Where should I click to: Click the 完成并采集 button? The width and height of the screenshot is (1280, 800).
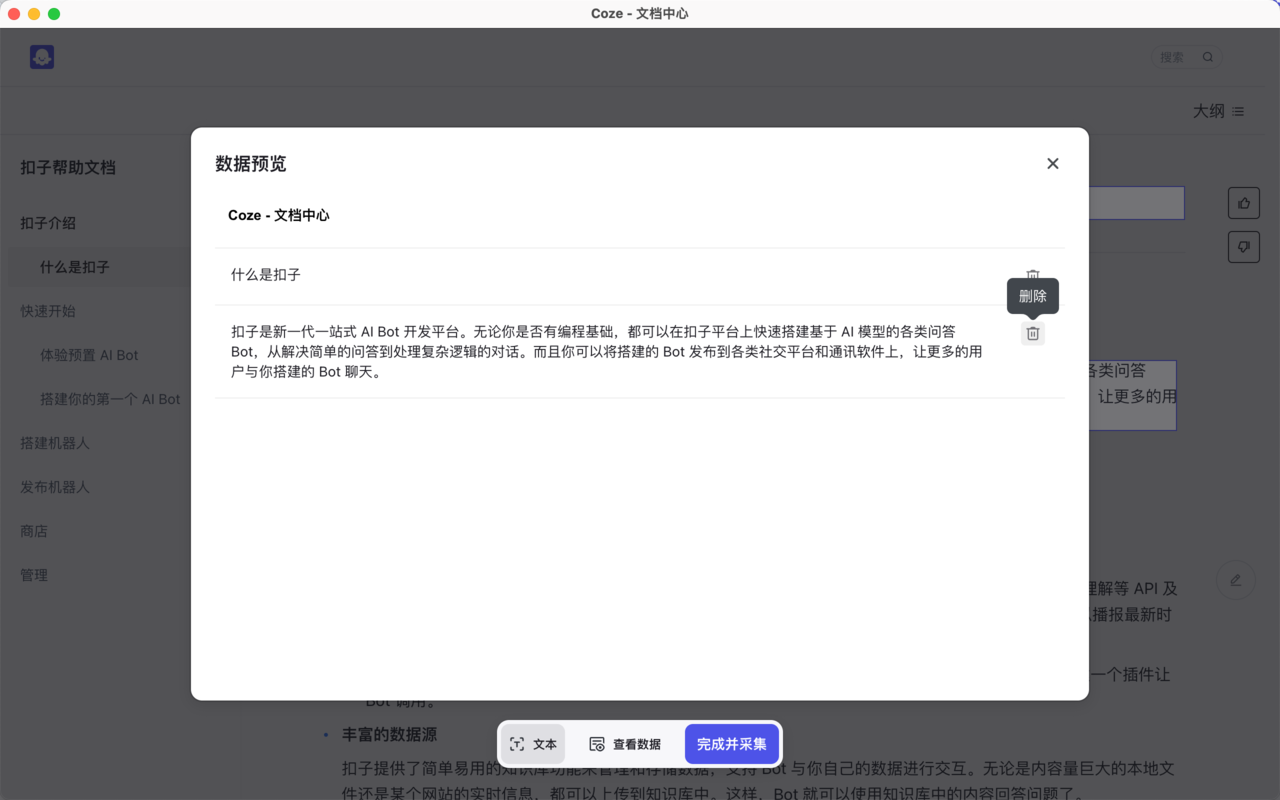click(x=732, y=744)
